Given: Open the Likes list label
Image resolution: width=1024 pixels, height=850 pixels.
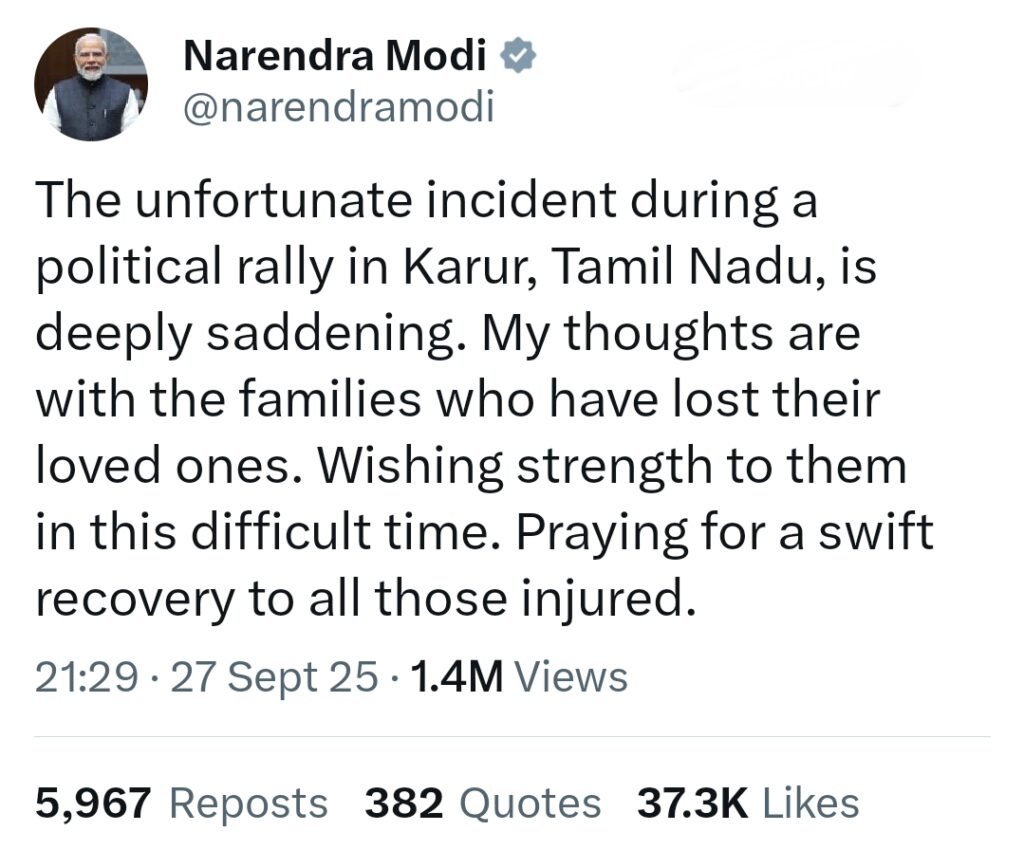Looking at the screenshot, I should (810, 802).
